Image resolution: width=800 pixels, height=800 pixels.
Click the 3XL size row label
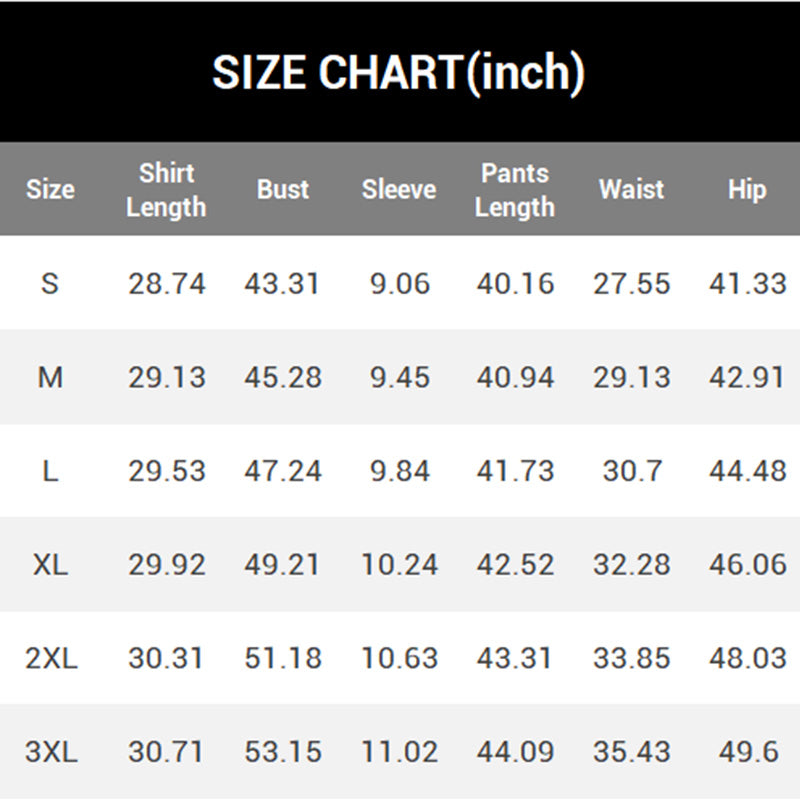pos(50,752)
